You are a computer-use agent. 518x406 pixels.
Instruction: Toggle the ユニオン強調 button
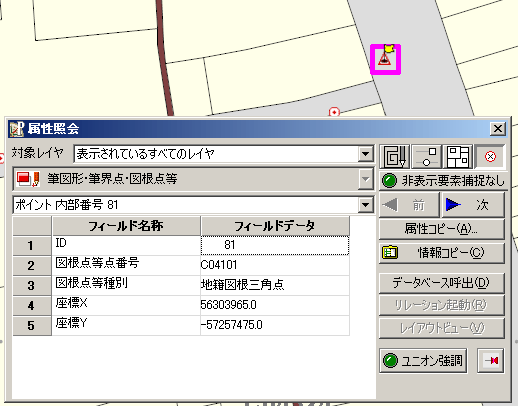423,360
